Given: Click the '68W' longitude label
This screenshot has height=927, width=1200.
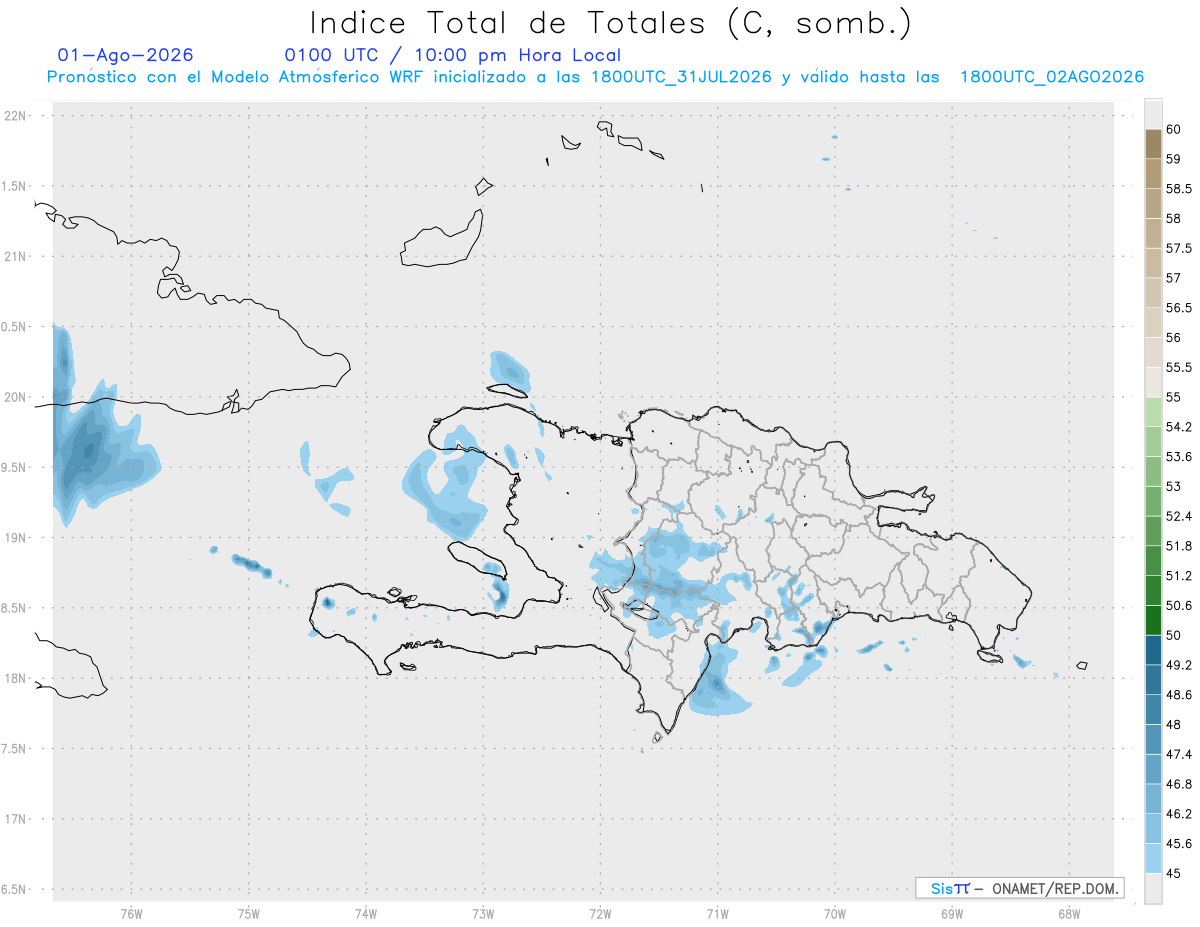Looking at the screenshot, I should tap(1069, 914).
